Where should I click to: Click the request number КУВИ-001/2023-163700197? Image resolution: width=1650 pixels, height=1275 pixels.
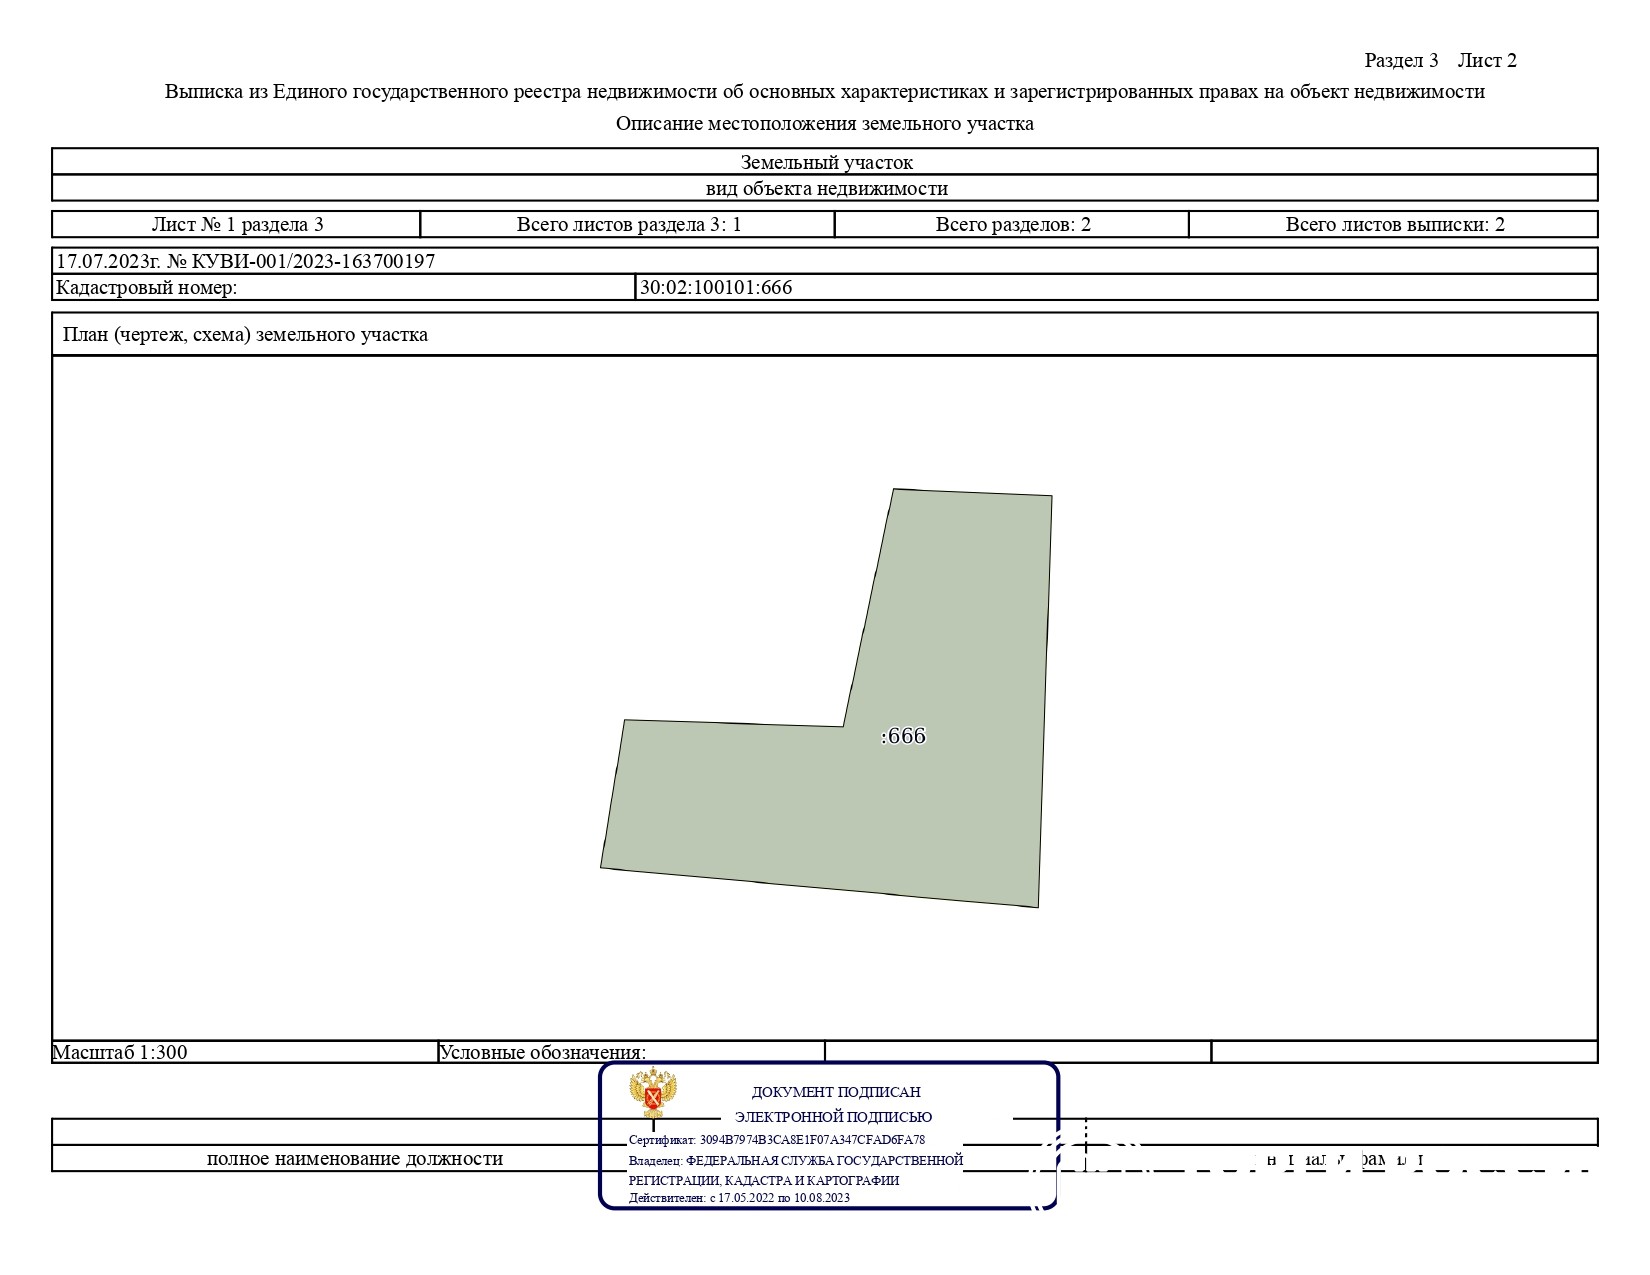[300, 261]
